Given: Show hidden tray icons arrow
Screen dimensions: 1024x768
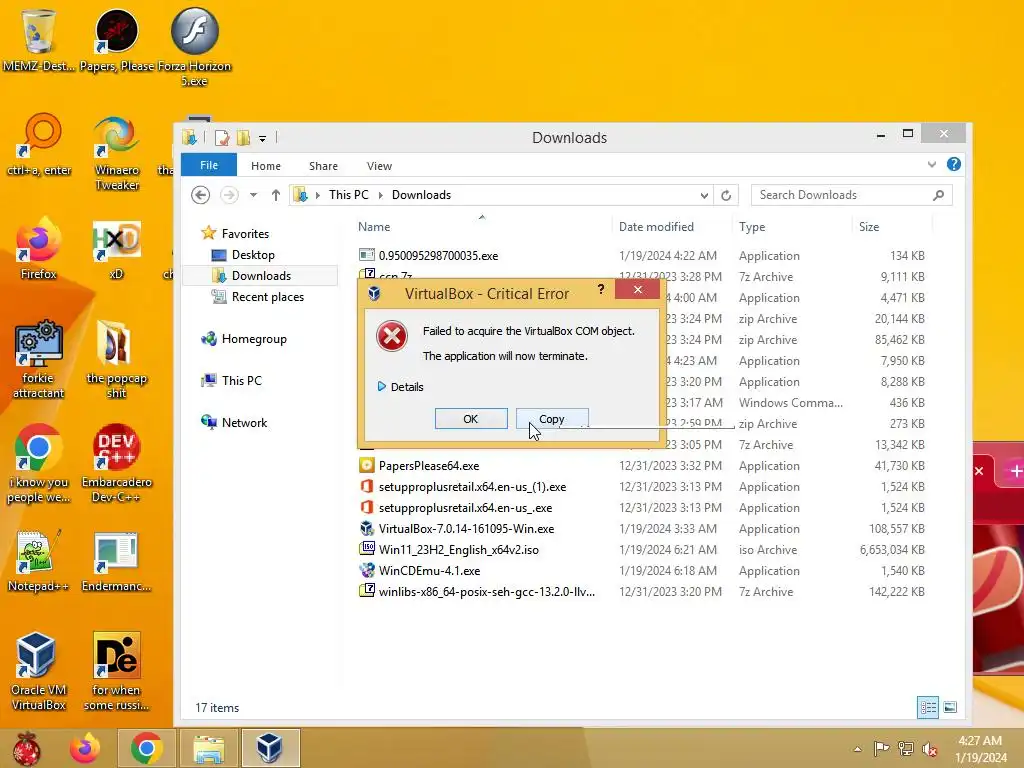Looking at the screenshot, I should click(857, 749).
